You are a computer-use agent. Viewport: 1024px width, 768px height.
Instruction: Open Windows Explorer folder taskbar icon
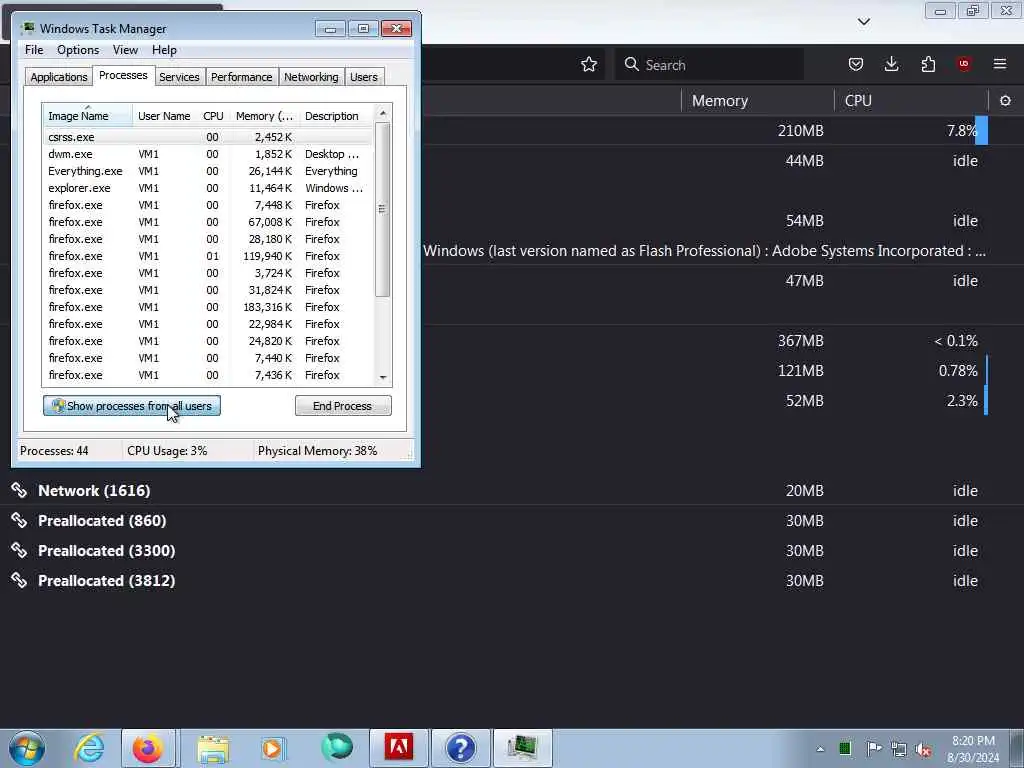point(213,748)
